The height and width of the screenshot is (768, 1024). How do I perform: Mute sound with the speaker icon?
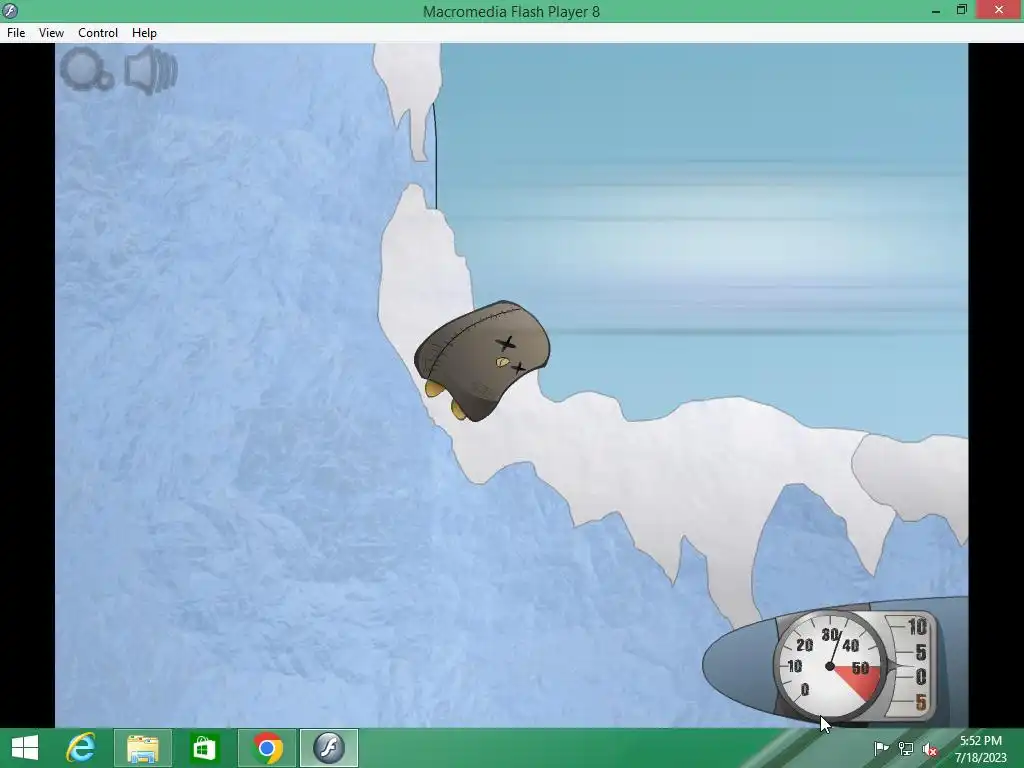151,70
